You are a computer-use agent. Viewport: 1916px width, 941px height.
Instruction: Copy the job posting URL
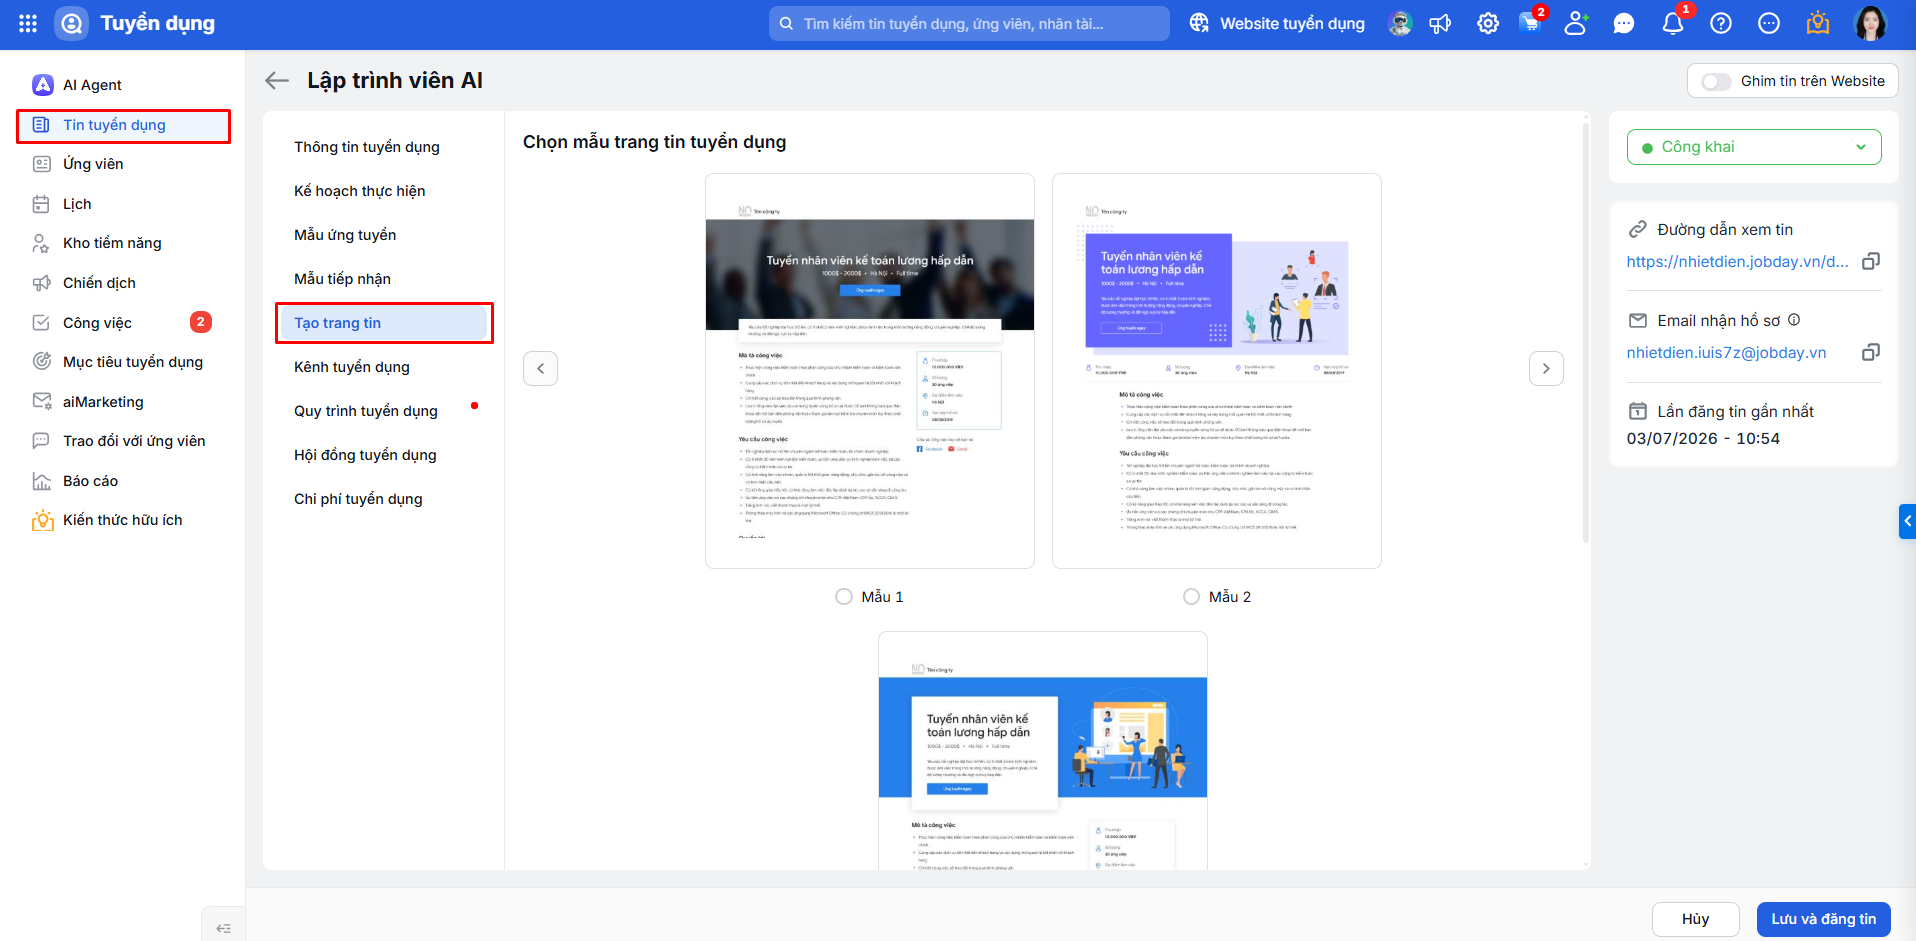point(1871,261)
